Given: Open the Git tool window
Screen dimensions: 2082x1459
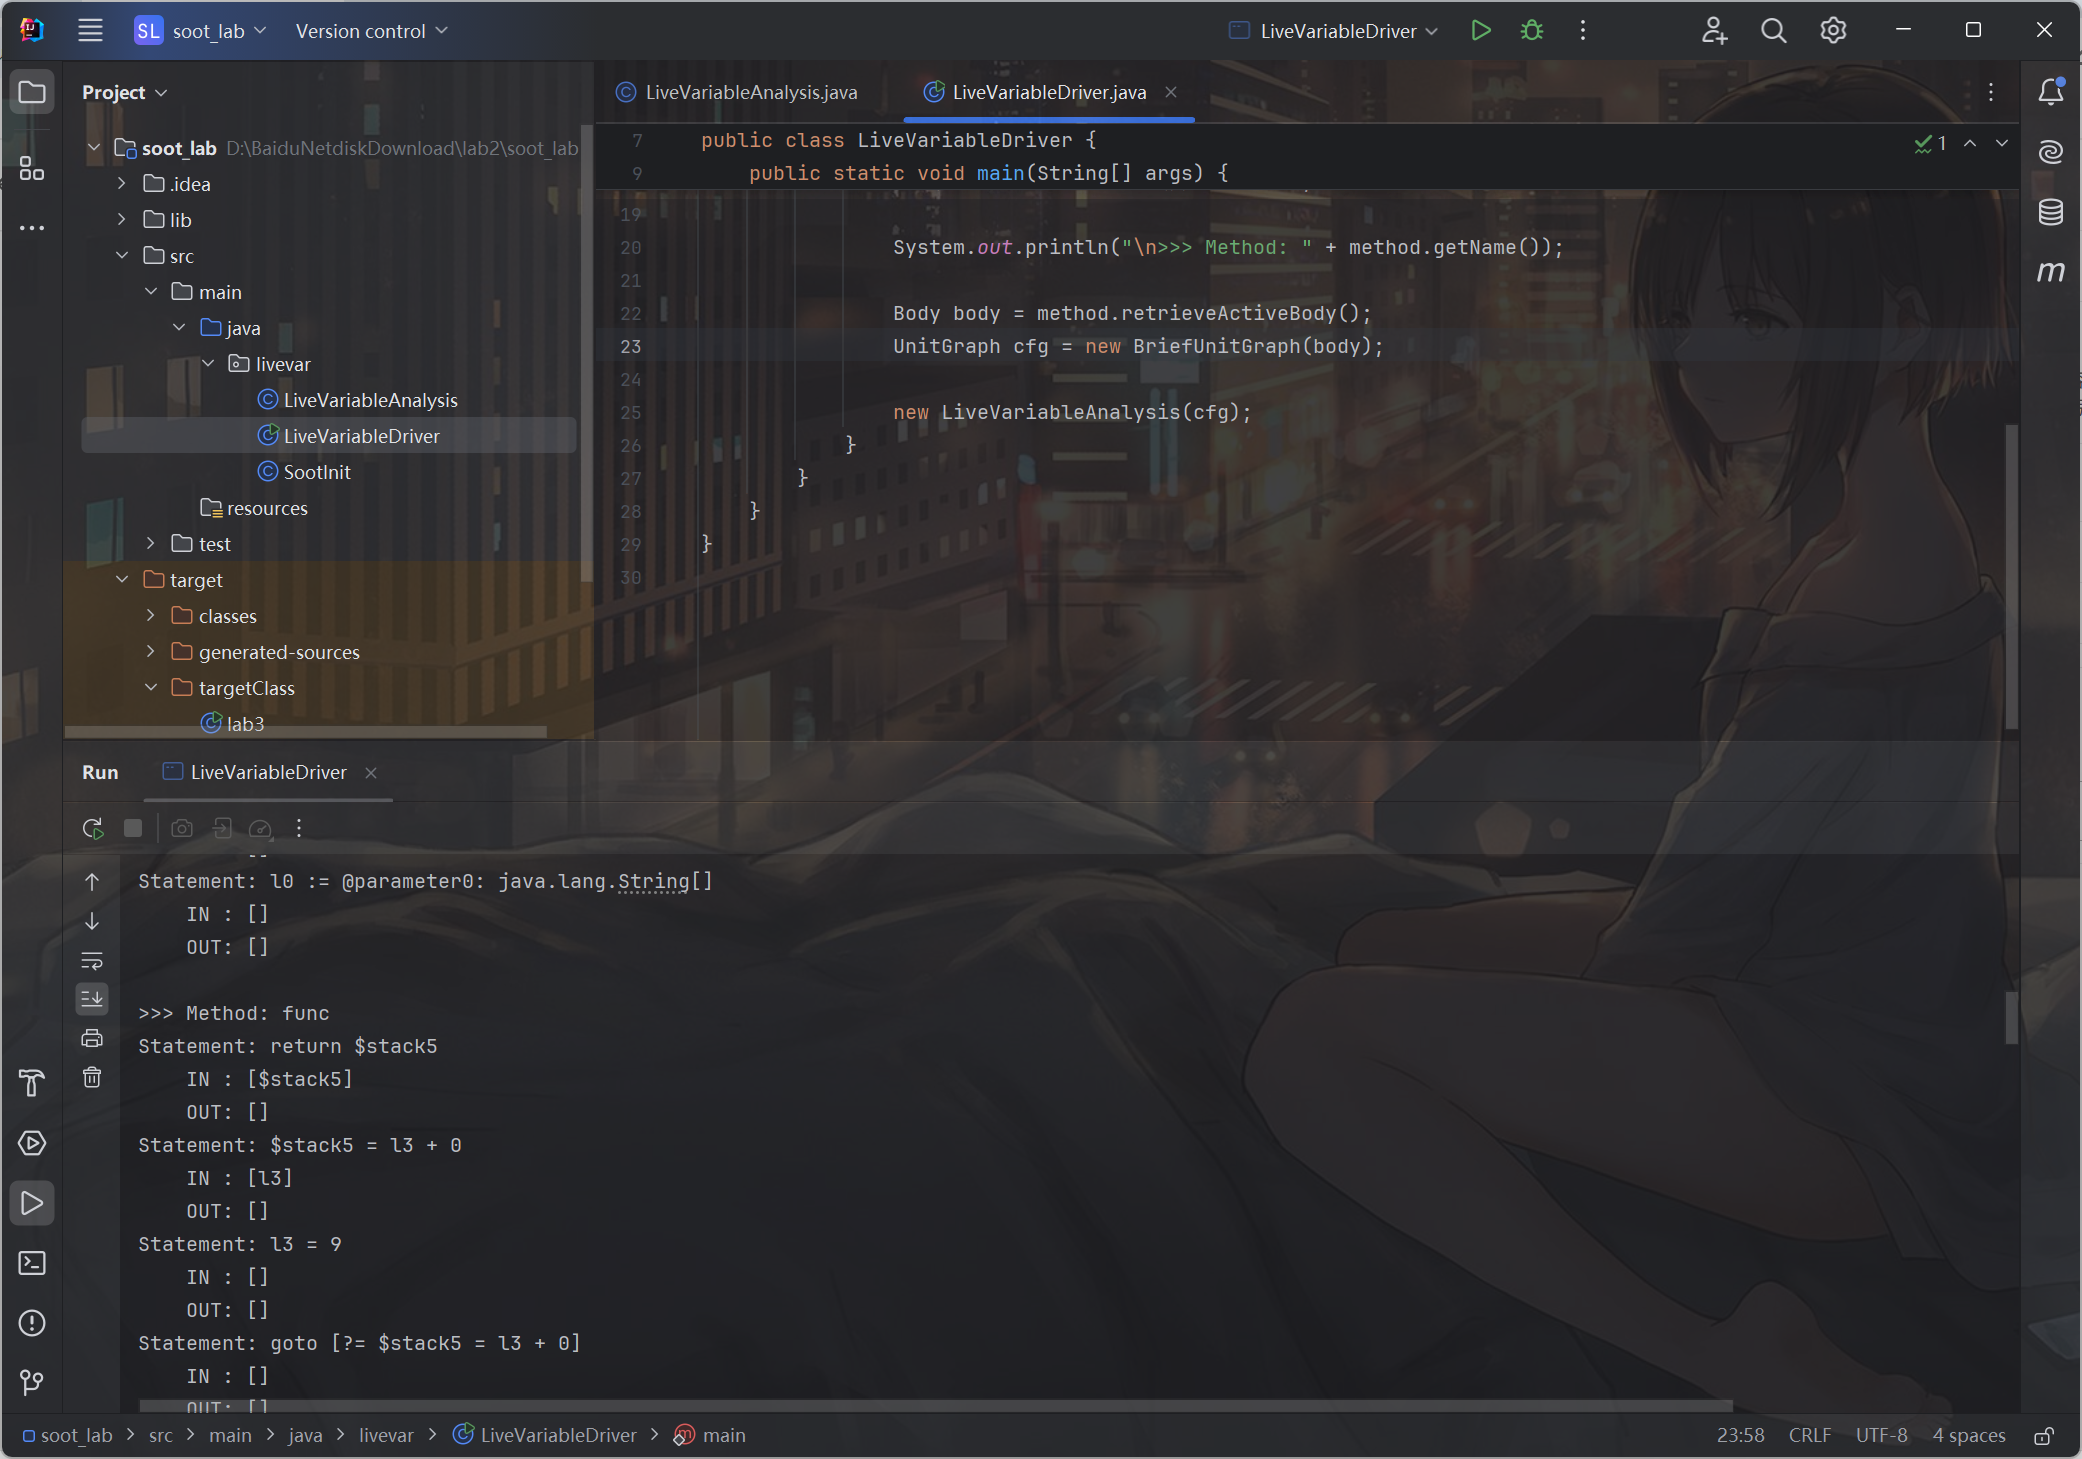Looking at the screenshot, I should [x=32, y=1383].
